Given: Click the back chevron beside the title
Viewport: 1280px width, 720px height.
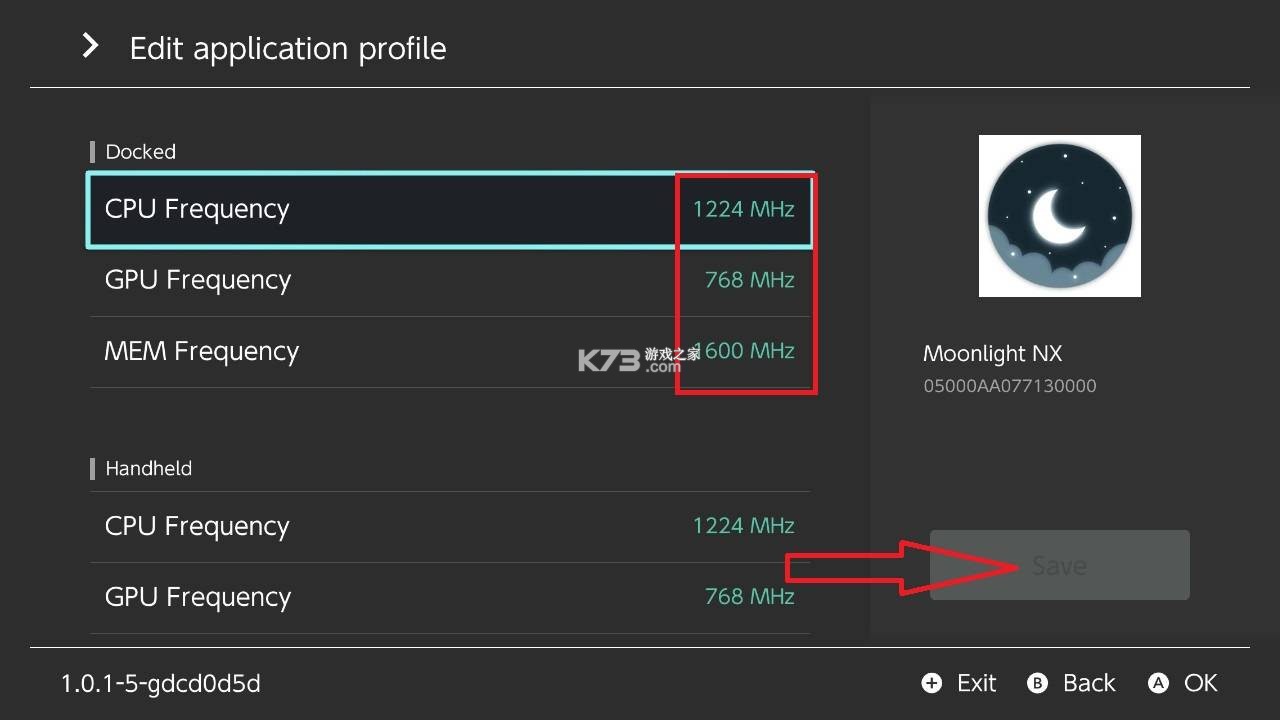Looking at the screenshot, I should 89,44.
